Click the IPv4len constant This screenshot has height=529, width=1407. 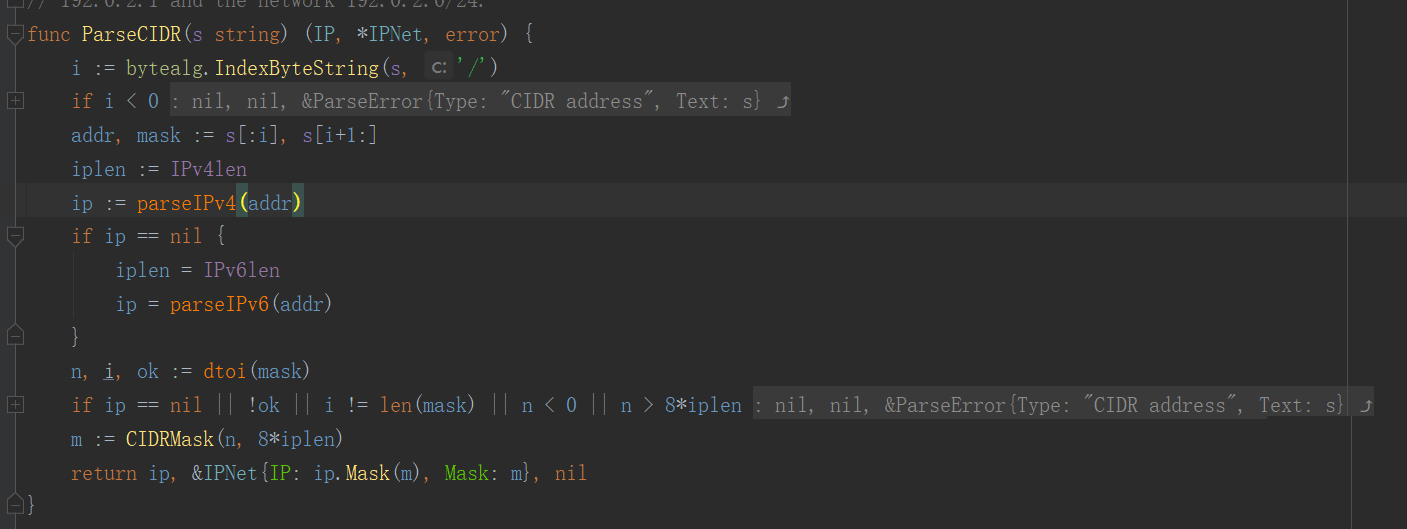(x=209, y=169)
